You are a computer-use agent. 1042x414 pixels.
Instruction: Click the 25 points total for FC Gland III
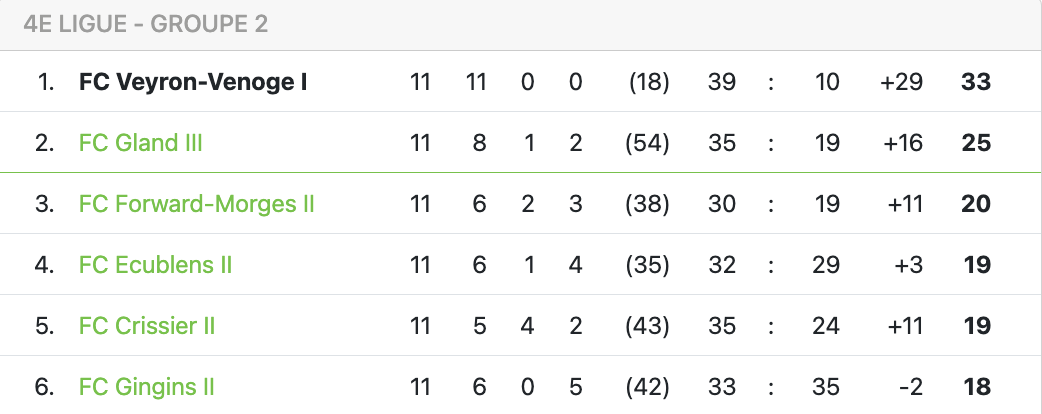(976, 143)
